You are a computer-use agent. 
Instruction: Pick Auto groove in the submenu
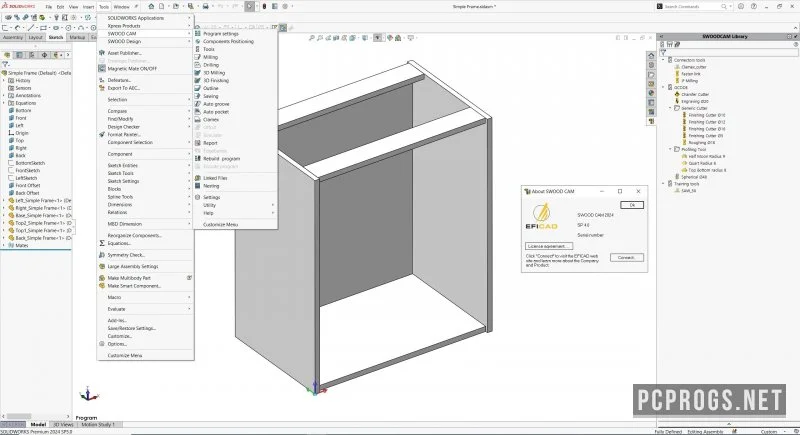[216, 104]
